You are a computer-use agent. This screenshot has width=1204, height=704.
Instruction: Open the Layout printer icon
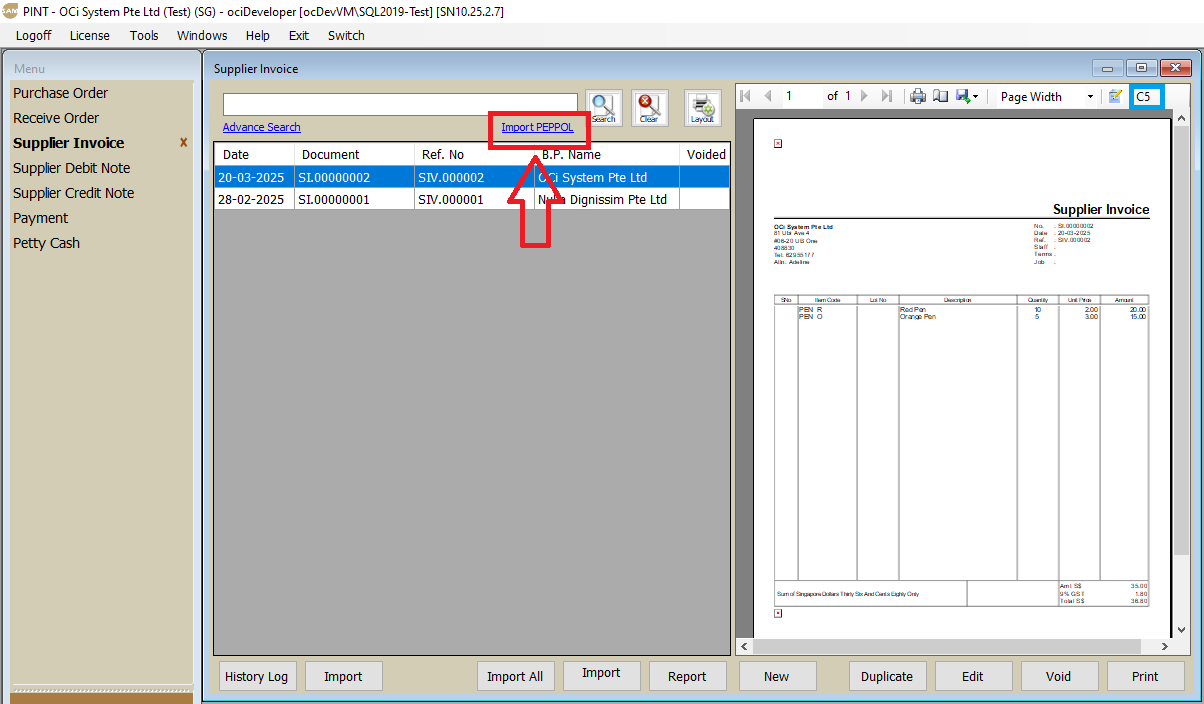pyautogui.click(x=702, y=107)
